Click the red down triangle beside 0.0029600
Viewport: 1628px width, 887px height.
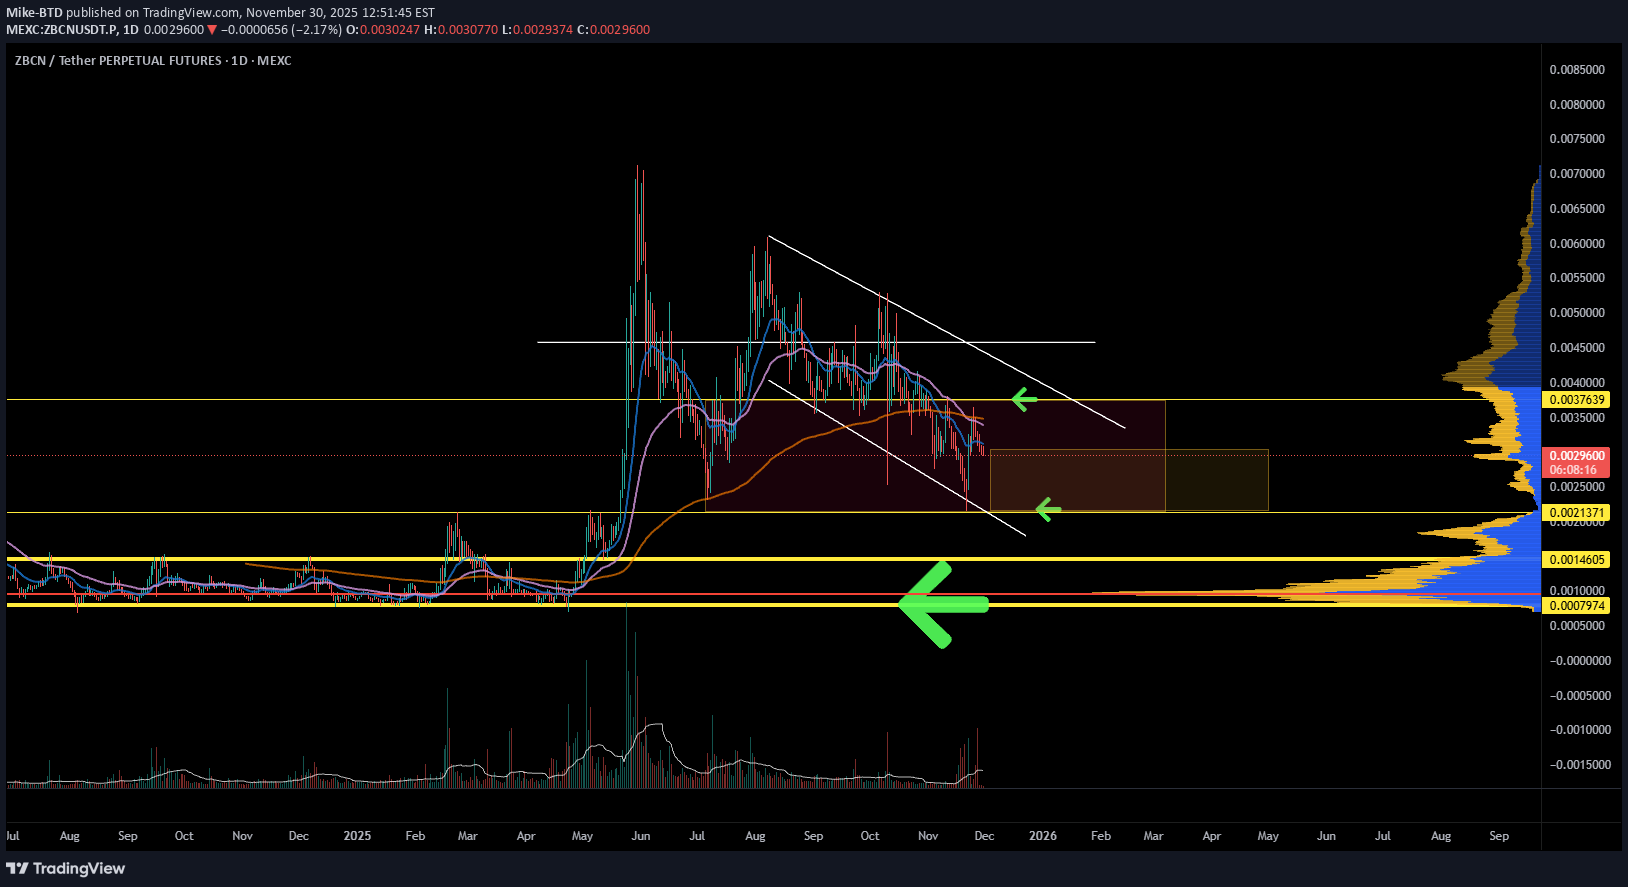pyautogui.click(x=211, y=30)
